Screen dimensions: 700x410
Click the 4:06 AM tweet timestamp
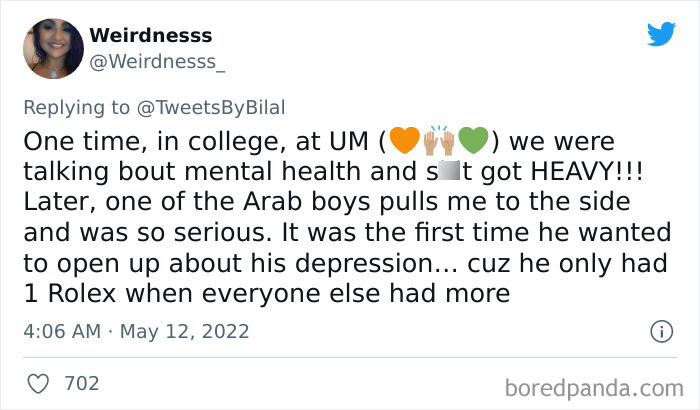(61, 331)
